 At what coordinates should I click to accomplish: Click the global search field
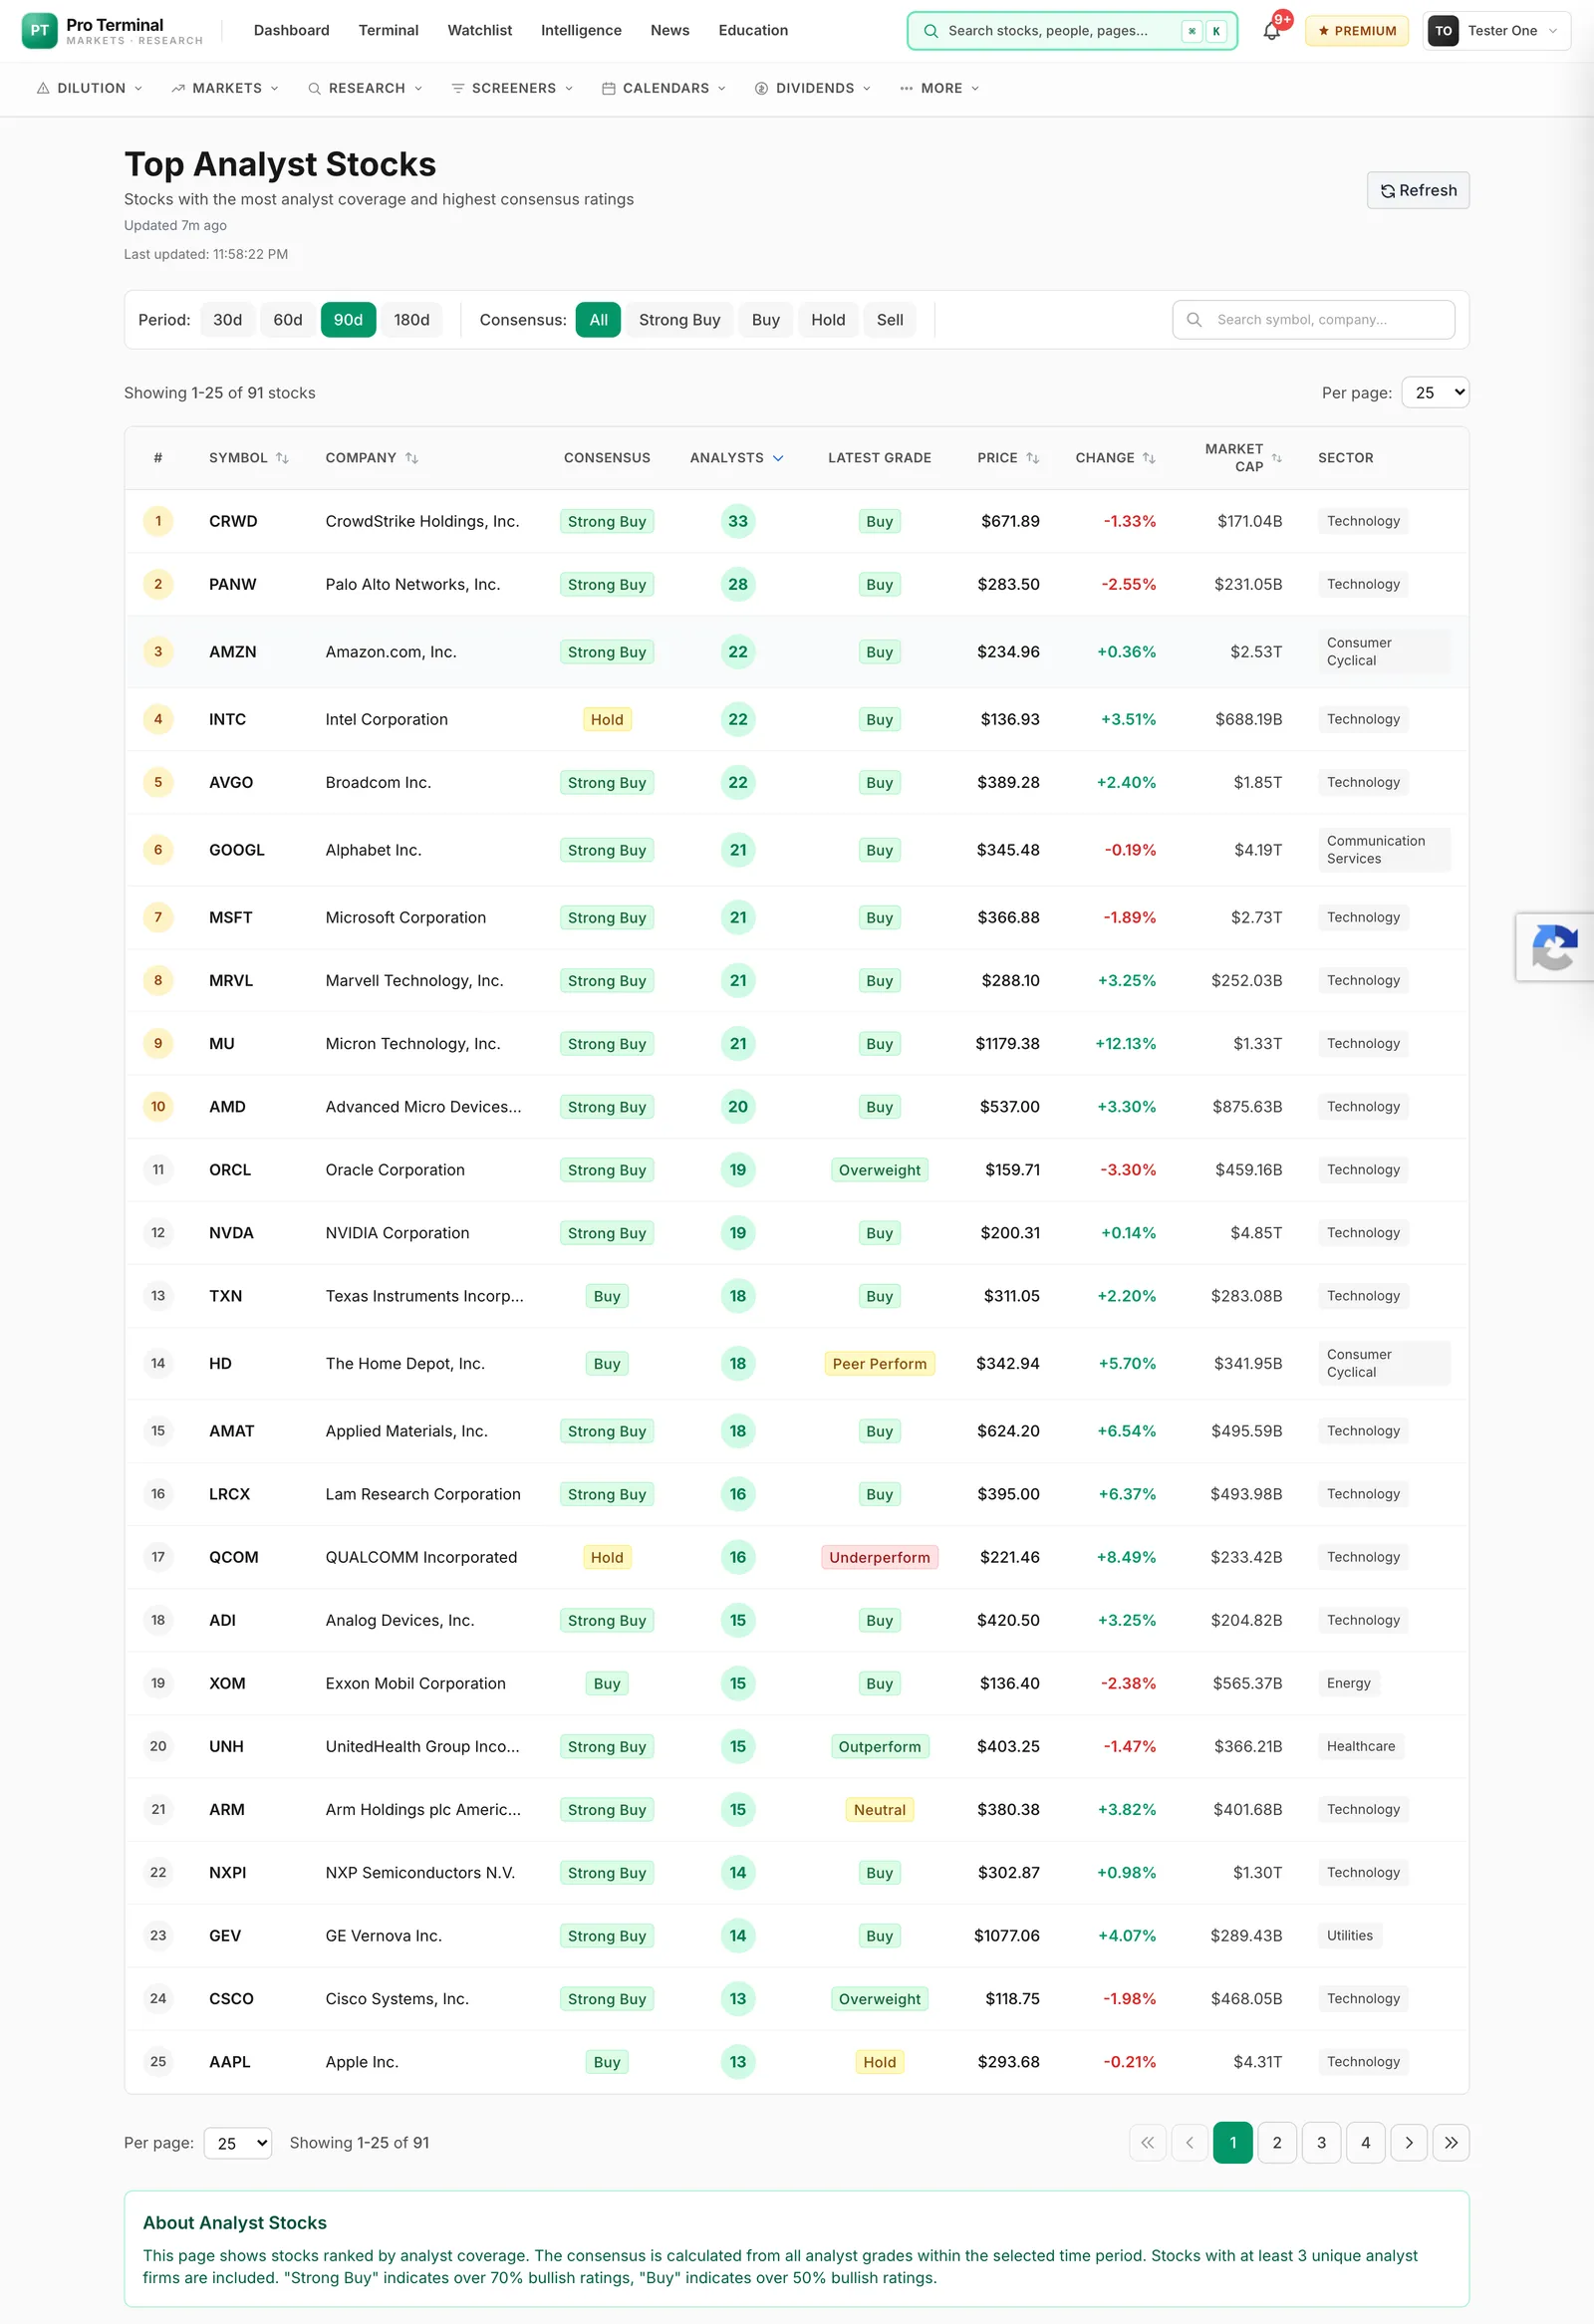pyautogui.click(x=1072, y=31)
